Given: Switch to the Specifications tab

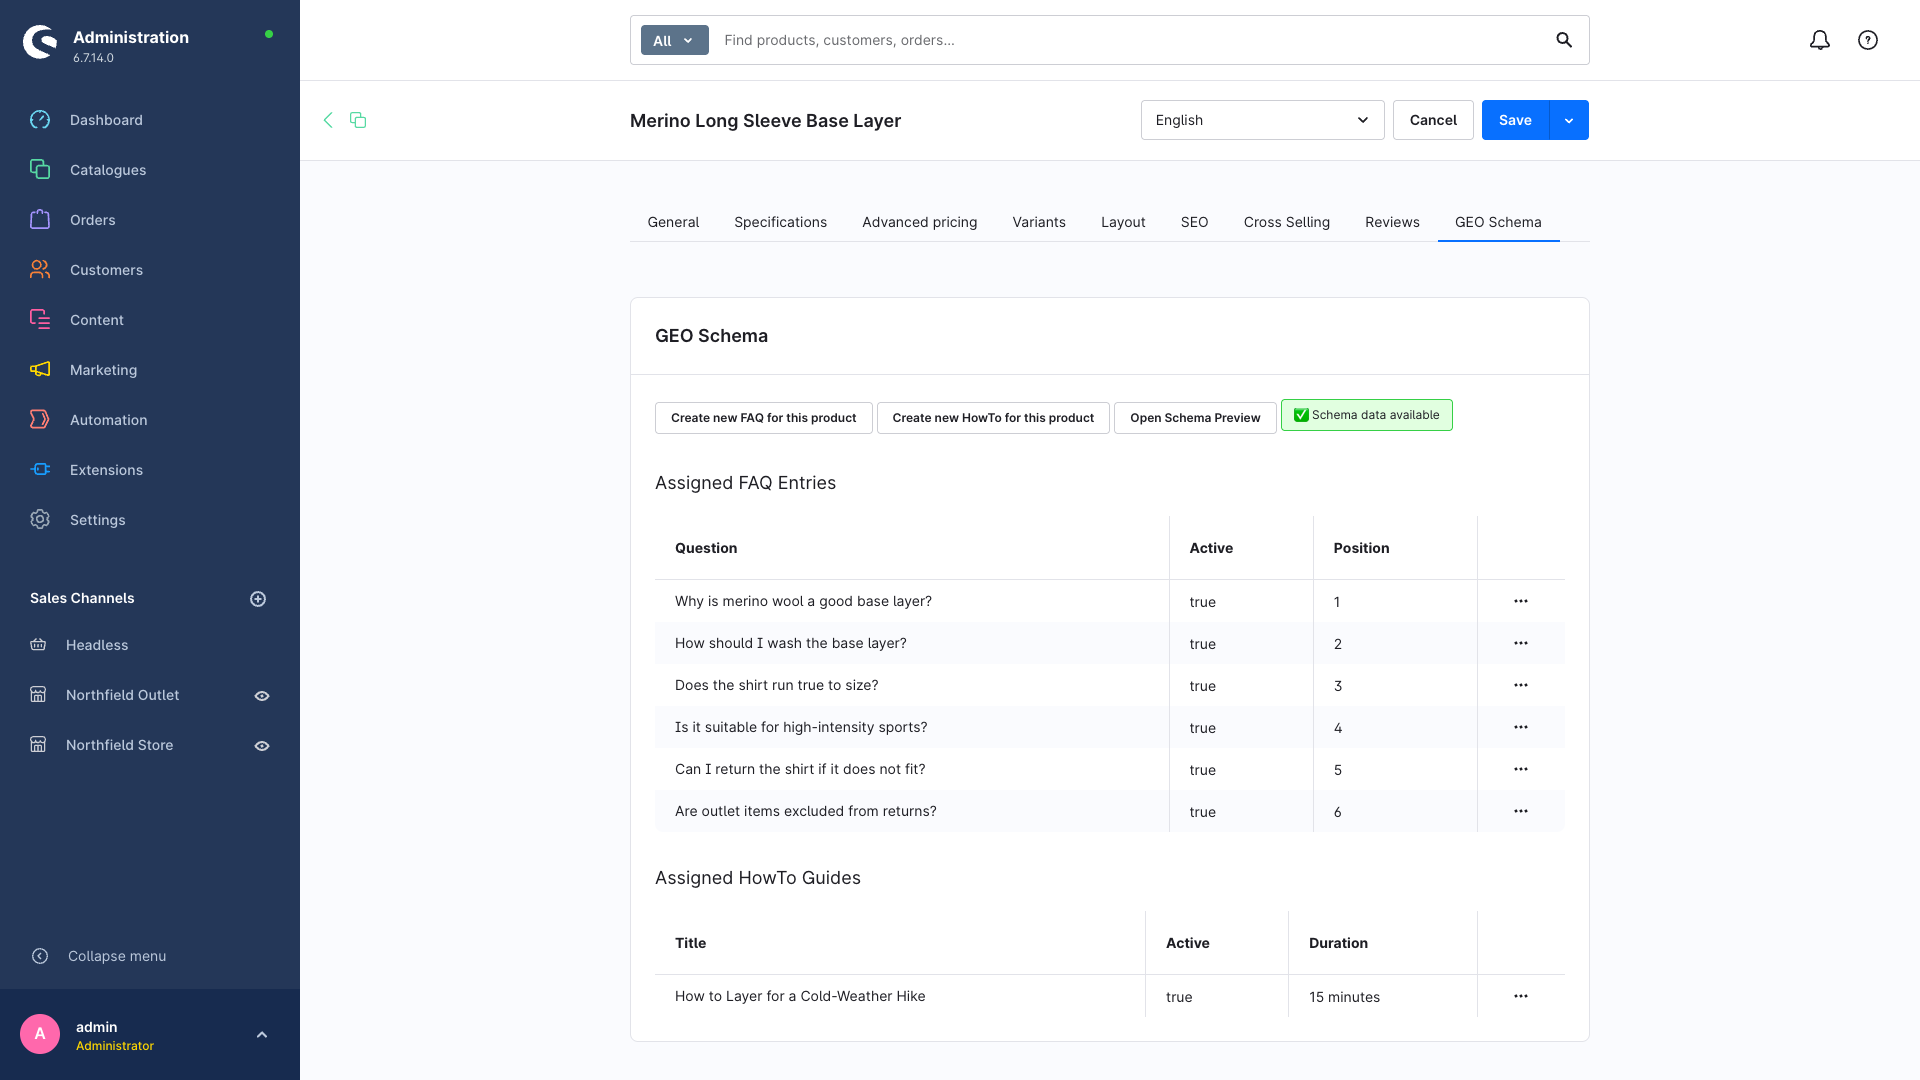Looking at the screenshot, I should point(780,222).
